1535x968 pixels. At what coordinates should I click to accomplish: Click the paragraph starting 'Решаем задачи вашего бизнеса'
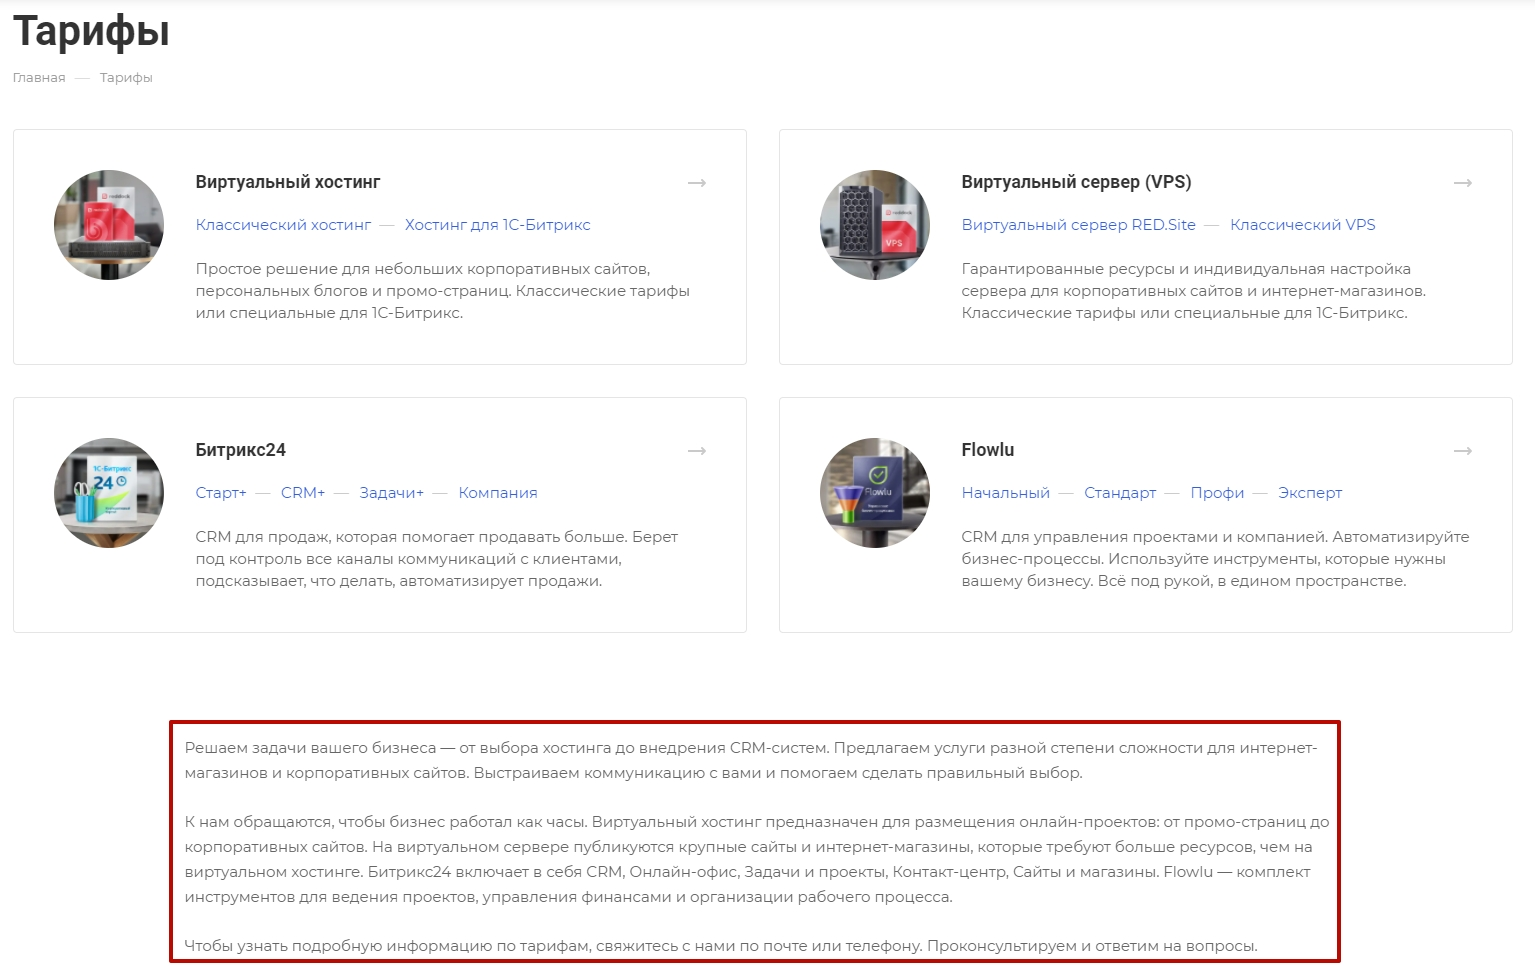(x=751, y=760)
